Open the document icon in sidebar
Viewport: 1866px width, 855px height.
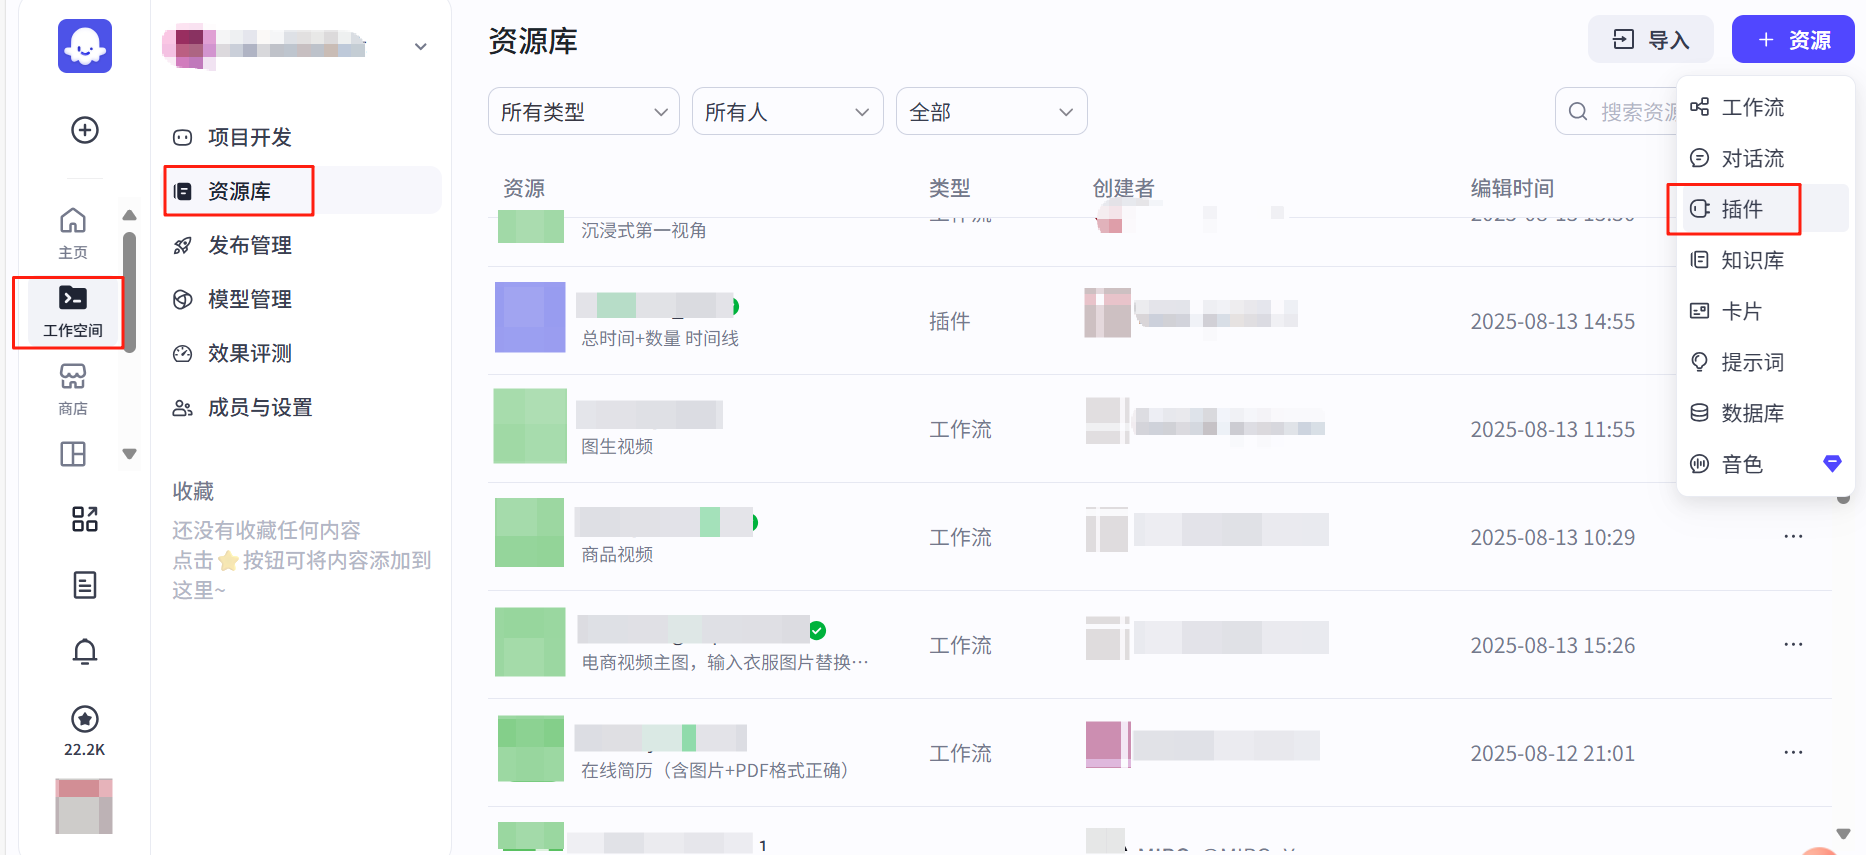[x=85, y=585]
